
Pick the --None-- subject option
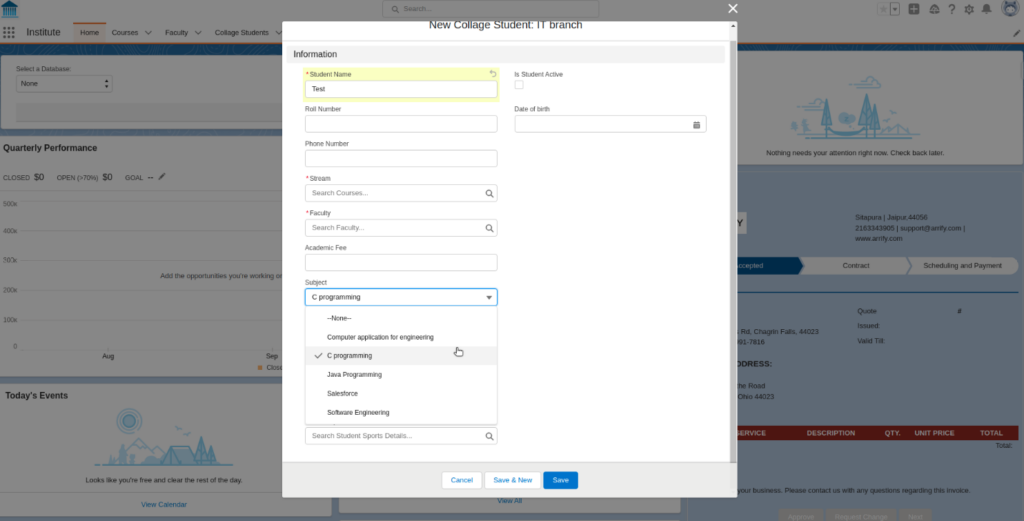coord(339,318)
